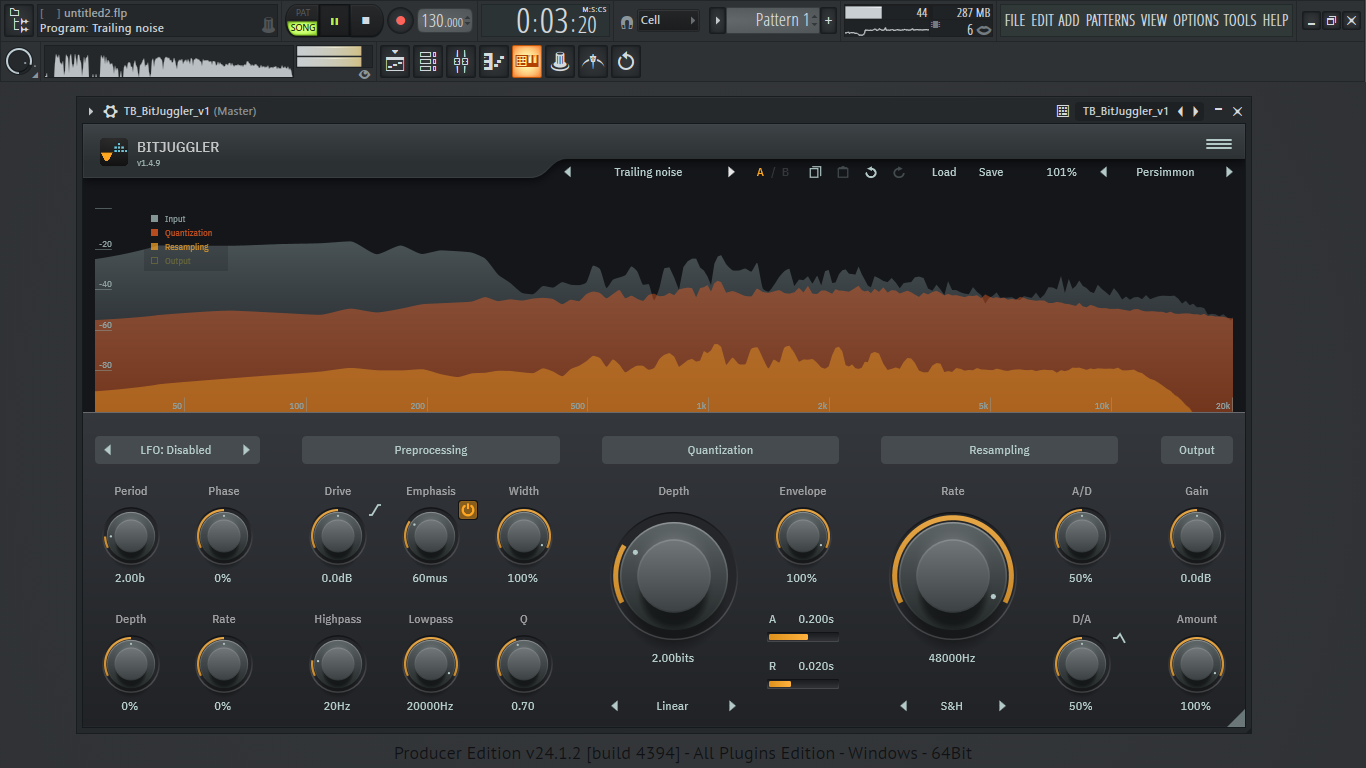
Task: Open the Piano roll icon
Action: [494, 62]
